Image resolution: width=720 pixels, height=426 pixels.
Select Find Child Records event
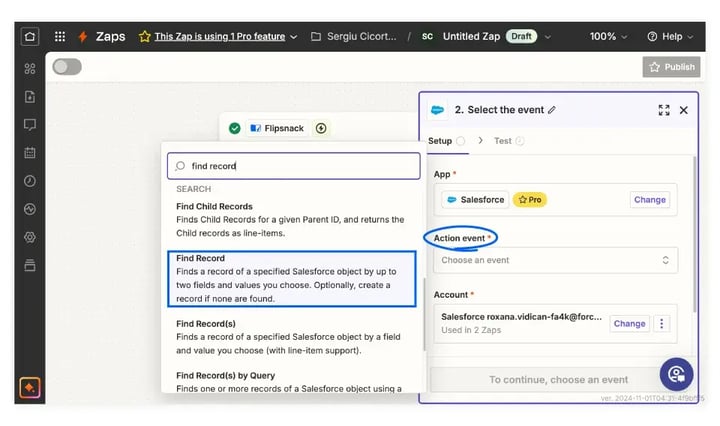(291, 219)
